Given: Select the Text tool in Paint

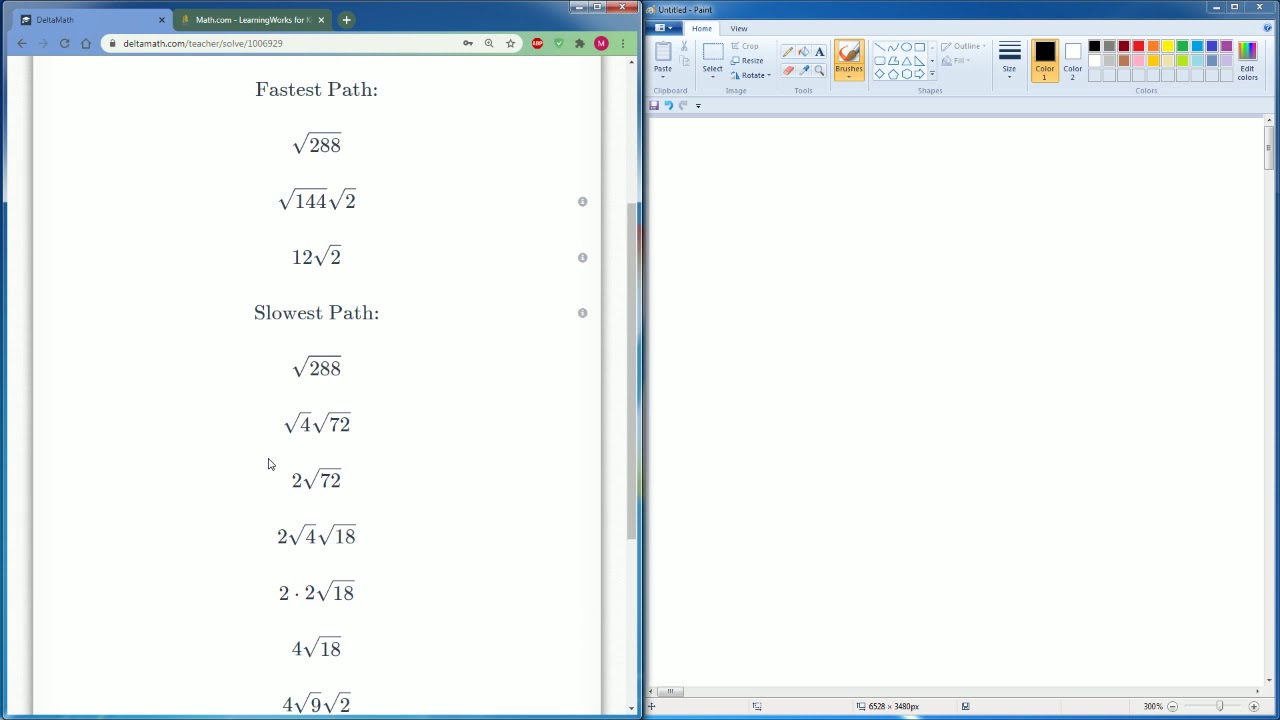Looking at the screenshot, I should pos(819,52).
